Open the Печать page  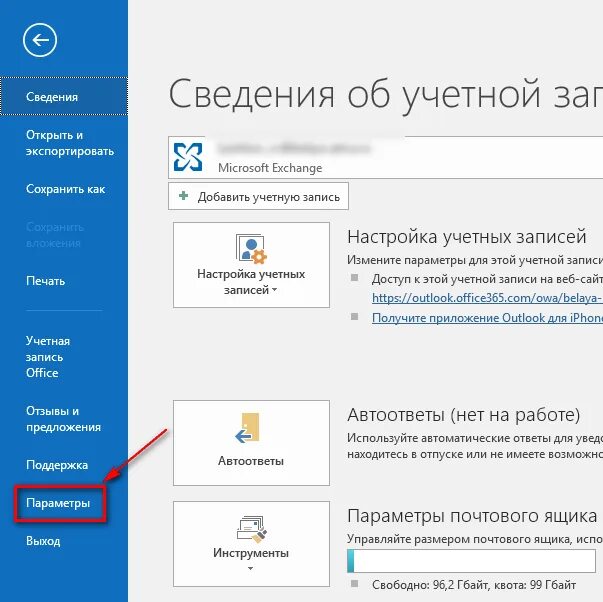(45, 281)
